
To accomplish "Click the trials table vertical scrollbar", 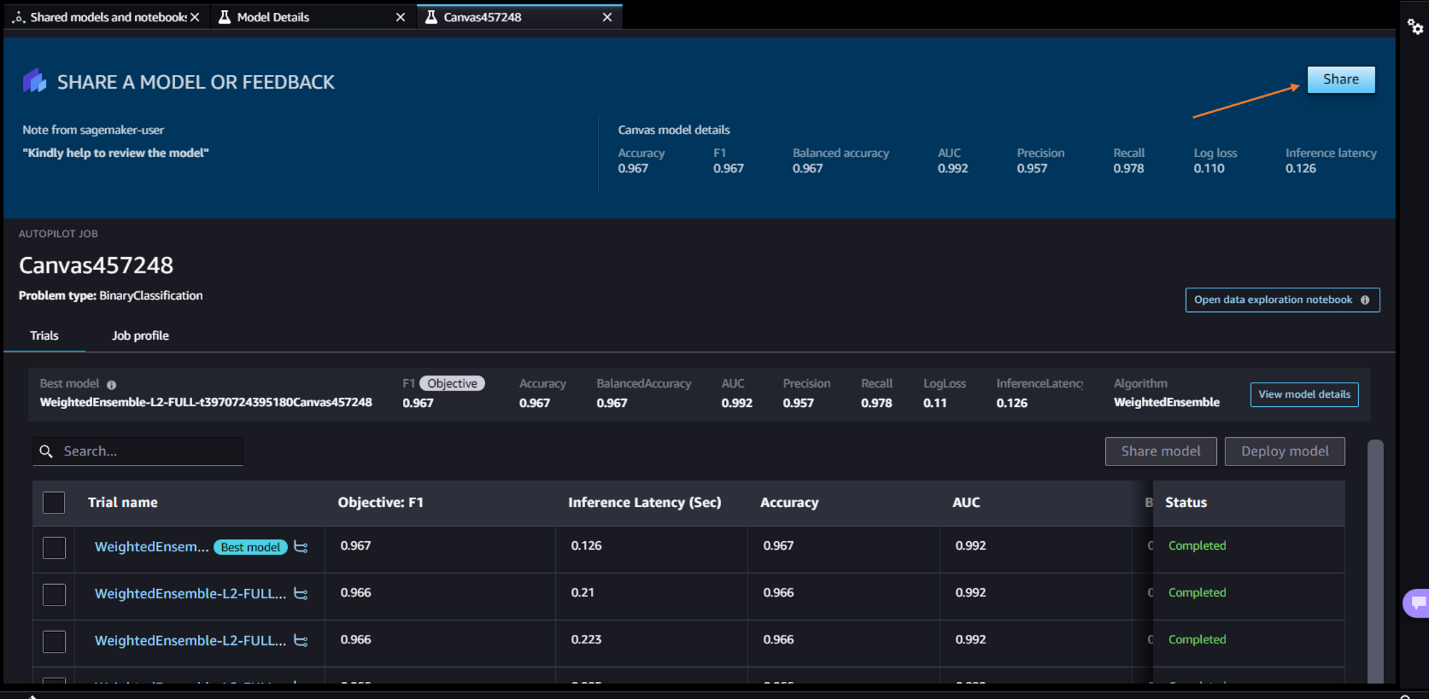I will click(x=1375, y=560).
